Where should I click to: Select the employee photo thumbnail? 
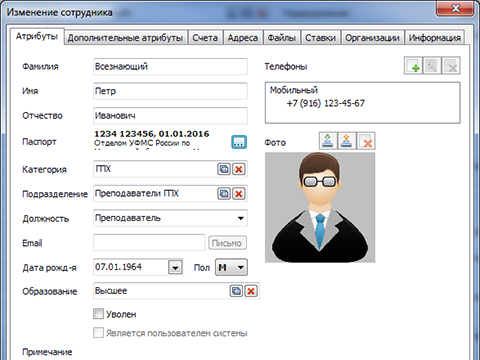(320, 207)
